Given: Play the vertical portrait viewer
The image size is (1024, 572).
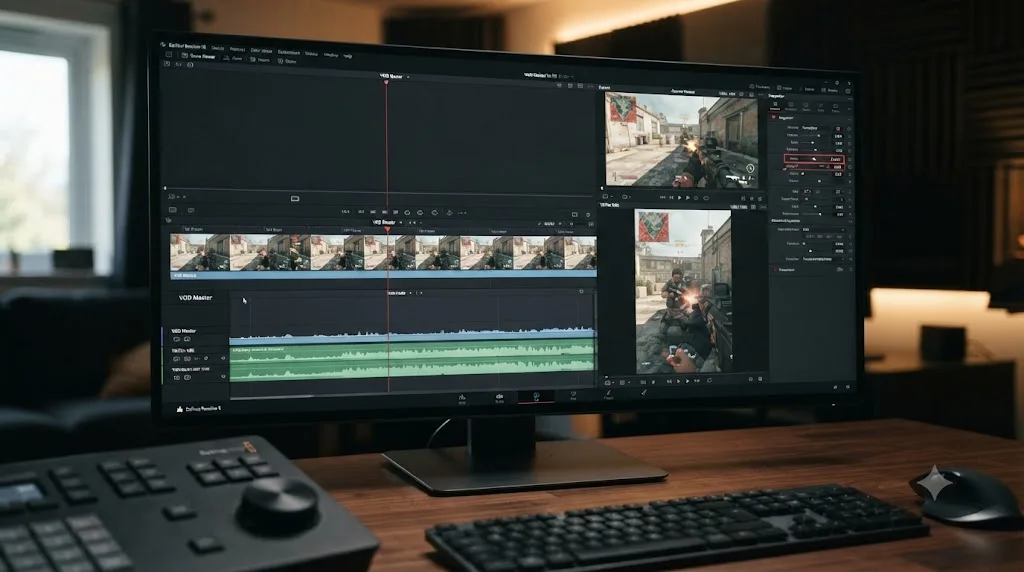Looking at the screenshot, I should pyautogui.click(x=687, y=381).
